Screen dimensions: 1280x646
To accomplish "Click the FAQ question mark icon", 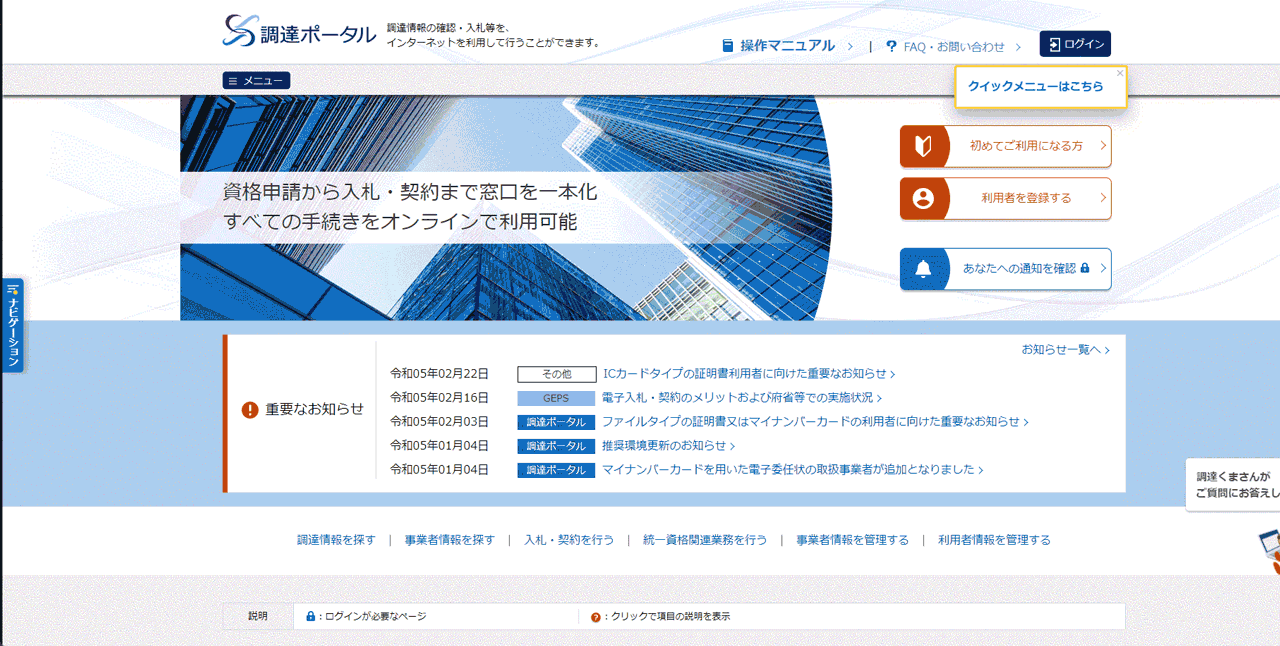I will [x=891, y=46].
